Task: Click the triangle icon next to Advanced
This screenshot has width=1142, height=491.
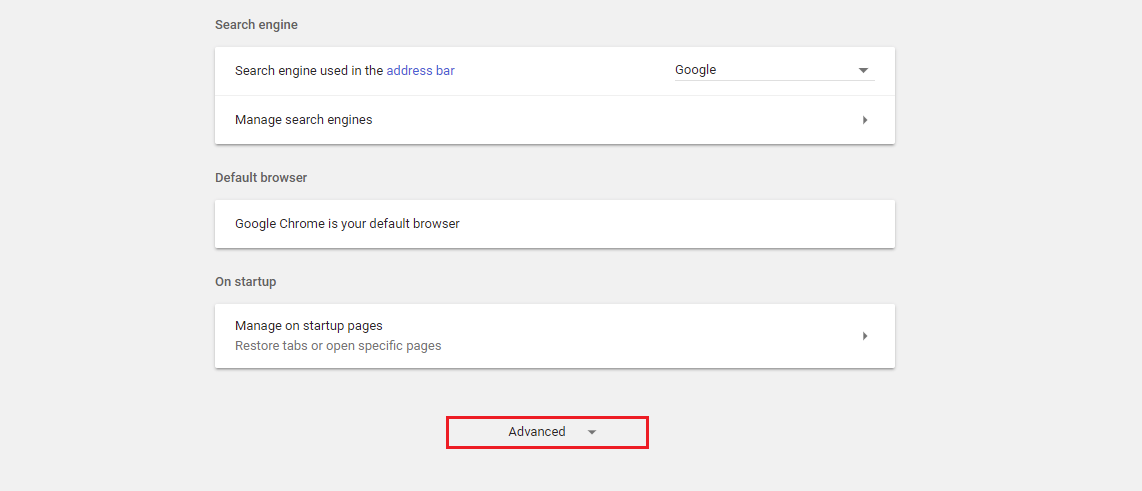Action: pos(592,432)
